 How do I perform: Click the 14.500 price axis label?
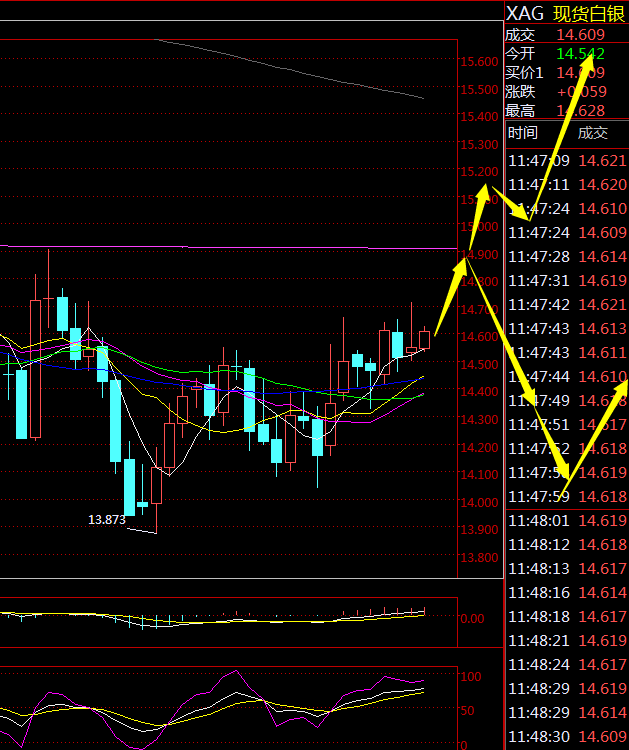point(479,364)
